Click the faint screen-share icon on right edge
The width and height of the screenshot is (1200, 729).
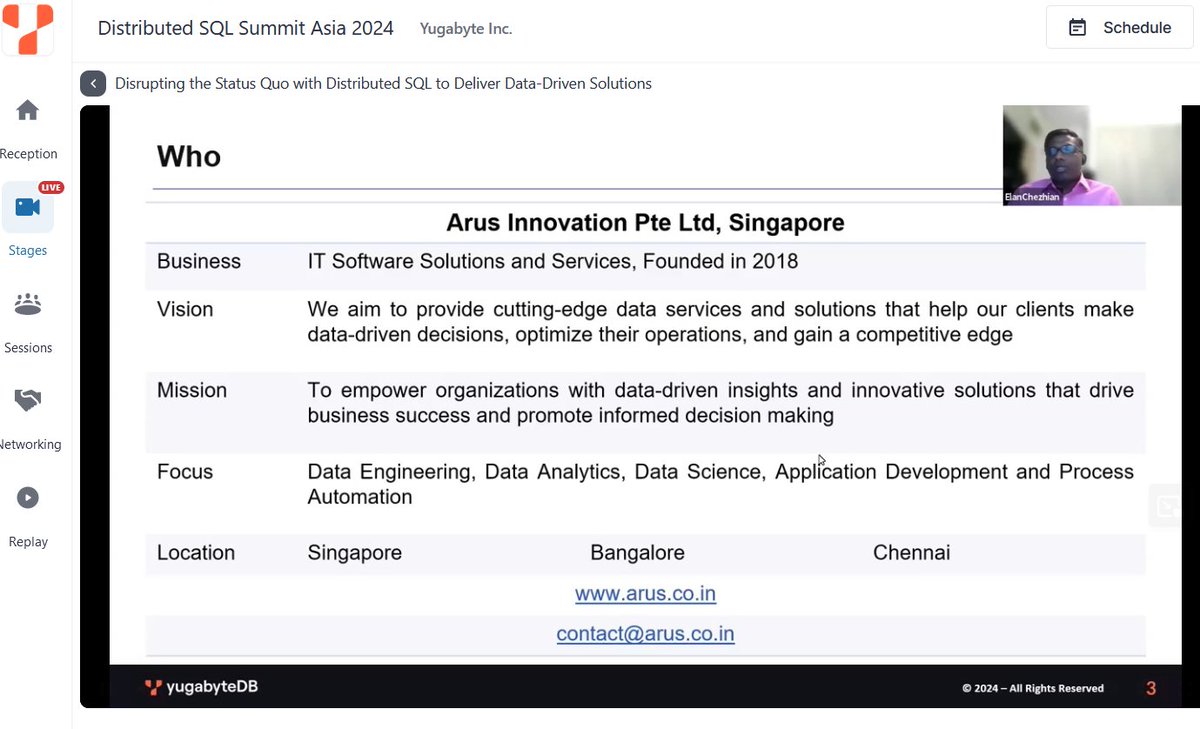(1167, 507)
